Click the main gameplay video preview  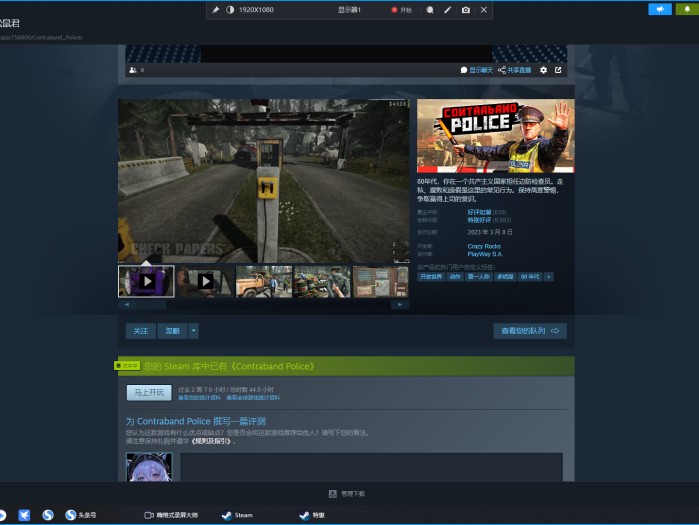pos(263,181)
